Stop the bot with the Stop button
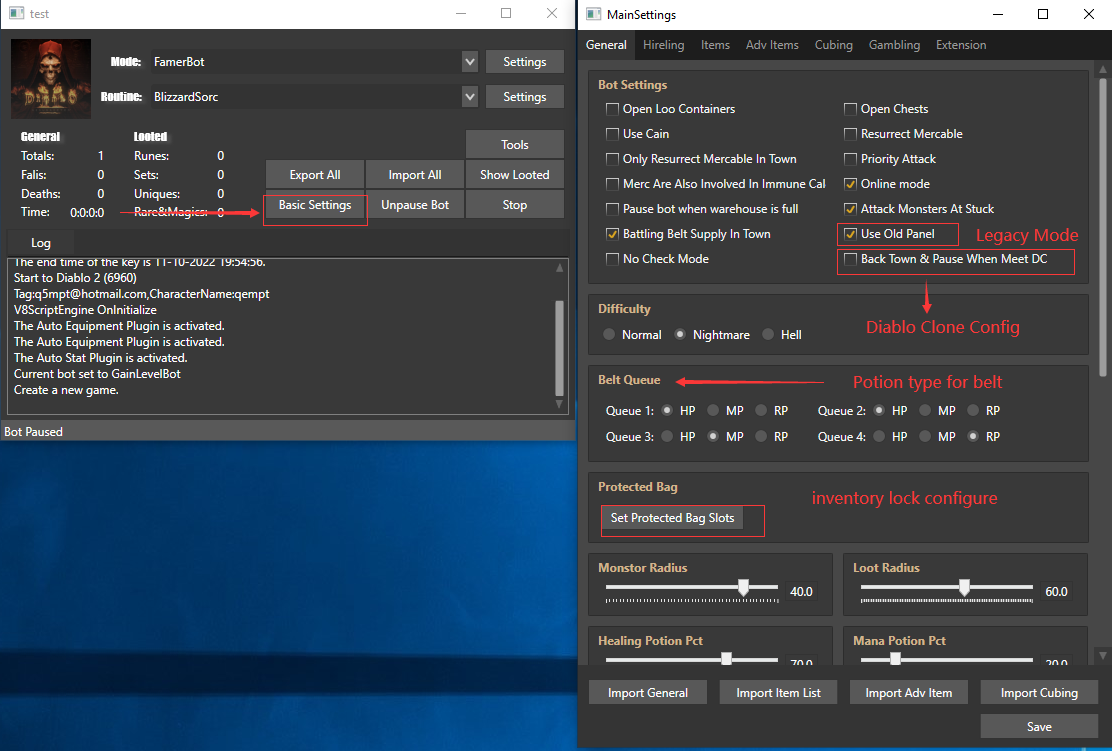Screen dimensions: 1112x751 515,205
